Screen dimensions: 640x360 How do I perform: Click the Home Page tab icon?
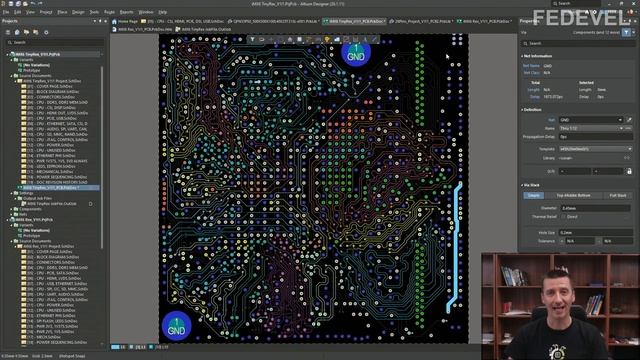[x=114, y=21]
